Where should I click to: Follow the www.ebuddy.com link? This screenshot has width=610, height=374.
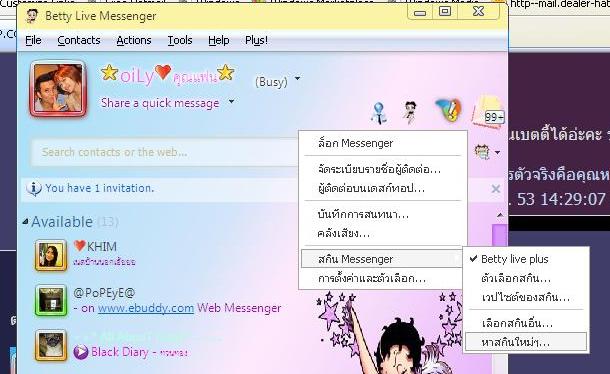click(x=146, y=308)
